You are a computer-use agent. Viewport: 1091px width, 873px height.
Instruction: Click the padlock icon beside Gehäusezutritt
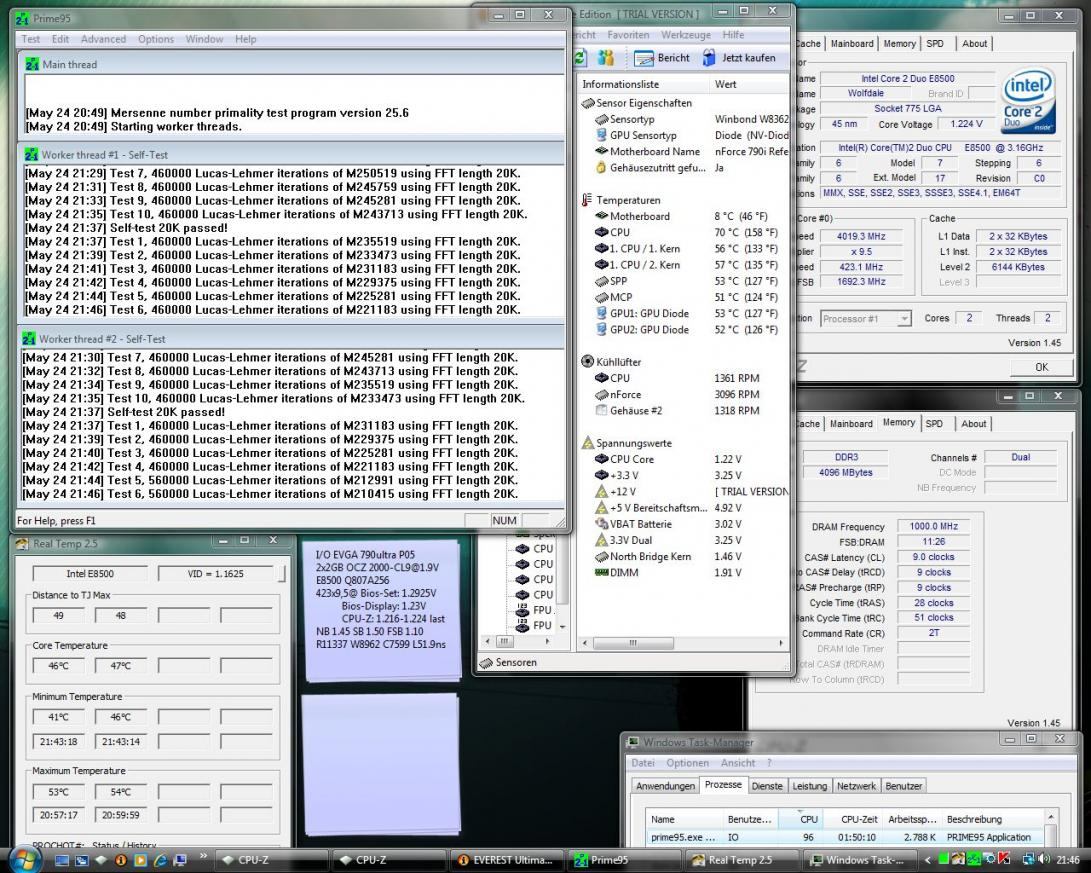[x=601, y=168]
